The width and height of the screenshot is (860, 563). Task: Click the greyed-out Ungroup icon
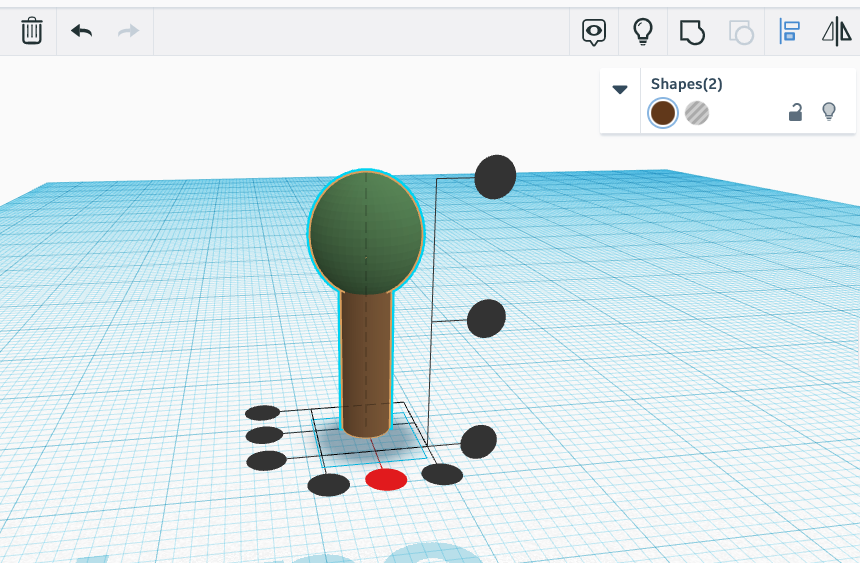(741, 32)
